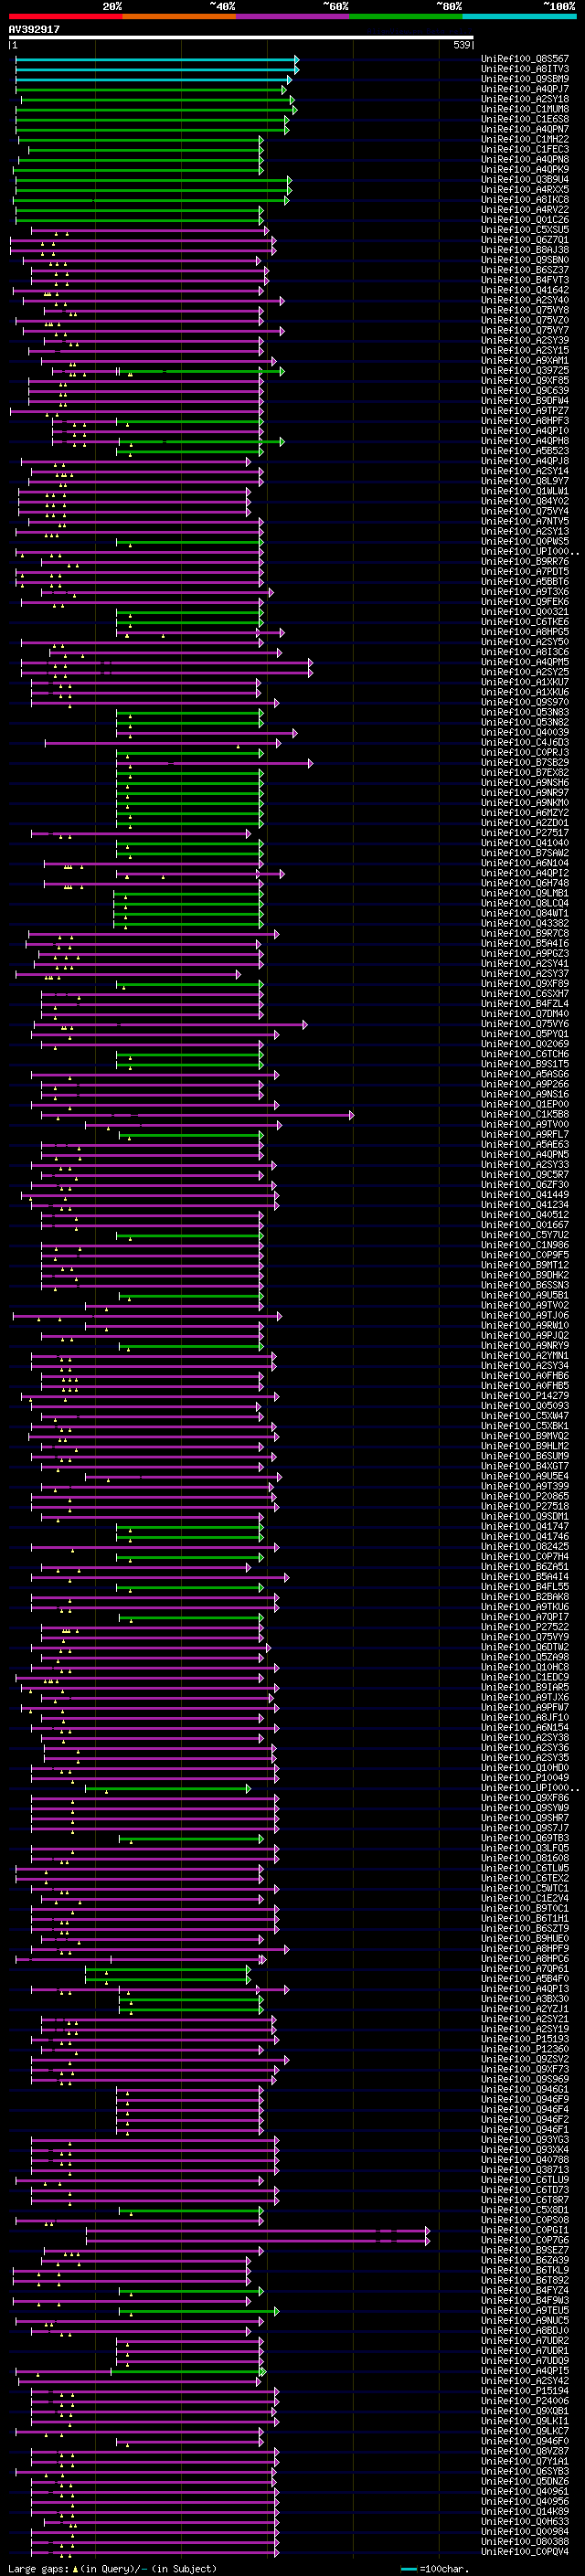
Task: Click the white query sequence bar
Action: tap(241, 37)
